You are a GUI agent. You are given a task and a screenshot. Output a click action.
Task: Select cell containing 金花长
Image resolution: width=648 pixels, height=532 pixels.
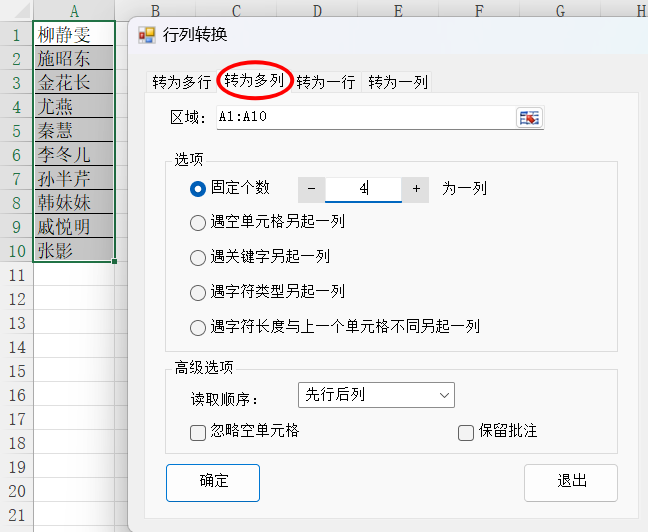click(x=74, y=82)
